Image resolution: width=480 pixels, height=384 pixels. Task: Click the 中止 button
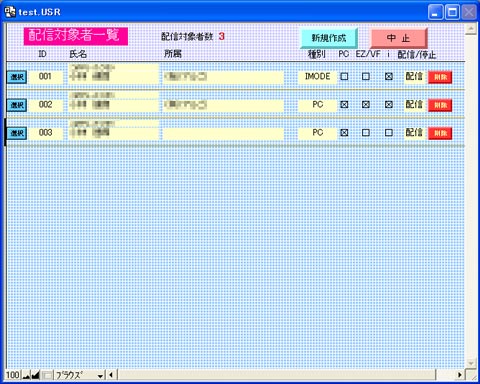399,38
